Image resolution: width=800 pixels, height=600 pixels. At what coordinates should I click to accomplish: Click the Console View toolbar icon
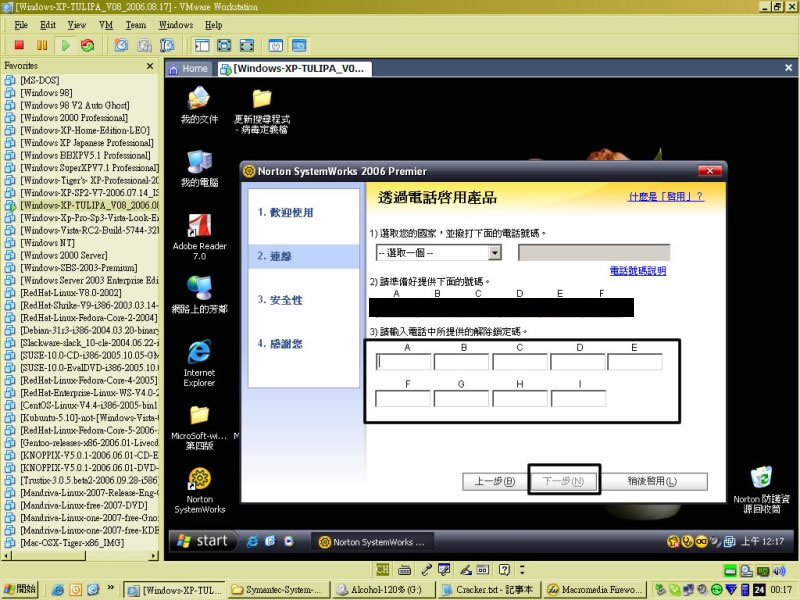click(x=299, y=45)
